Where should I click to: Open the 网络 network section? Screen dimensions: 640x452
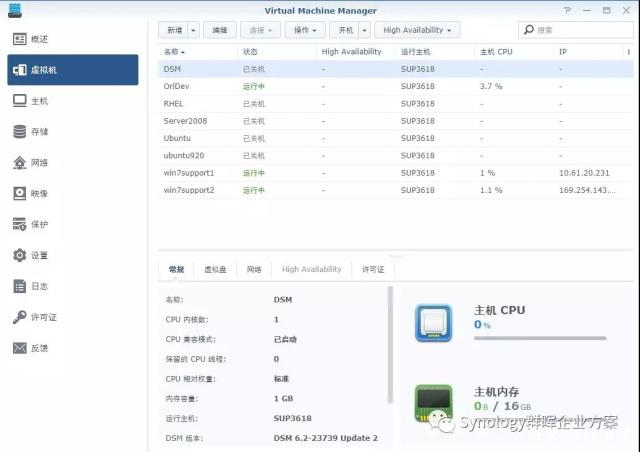click(40, 163)
